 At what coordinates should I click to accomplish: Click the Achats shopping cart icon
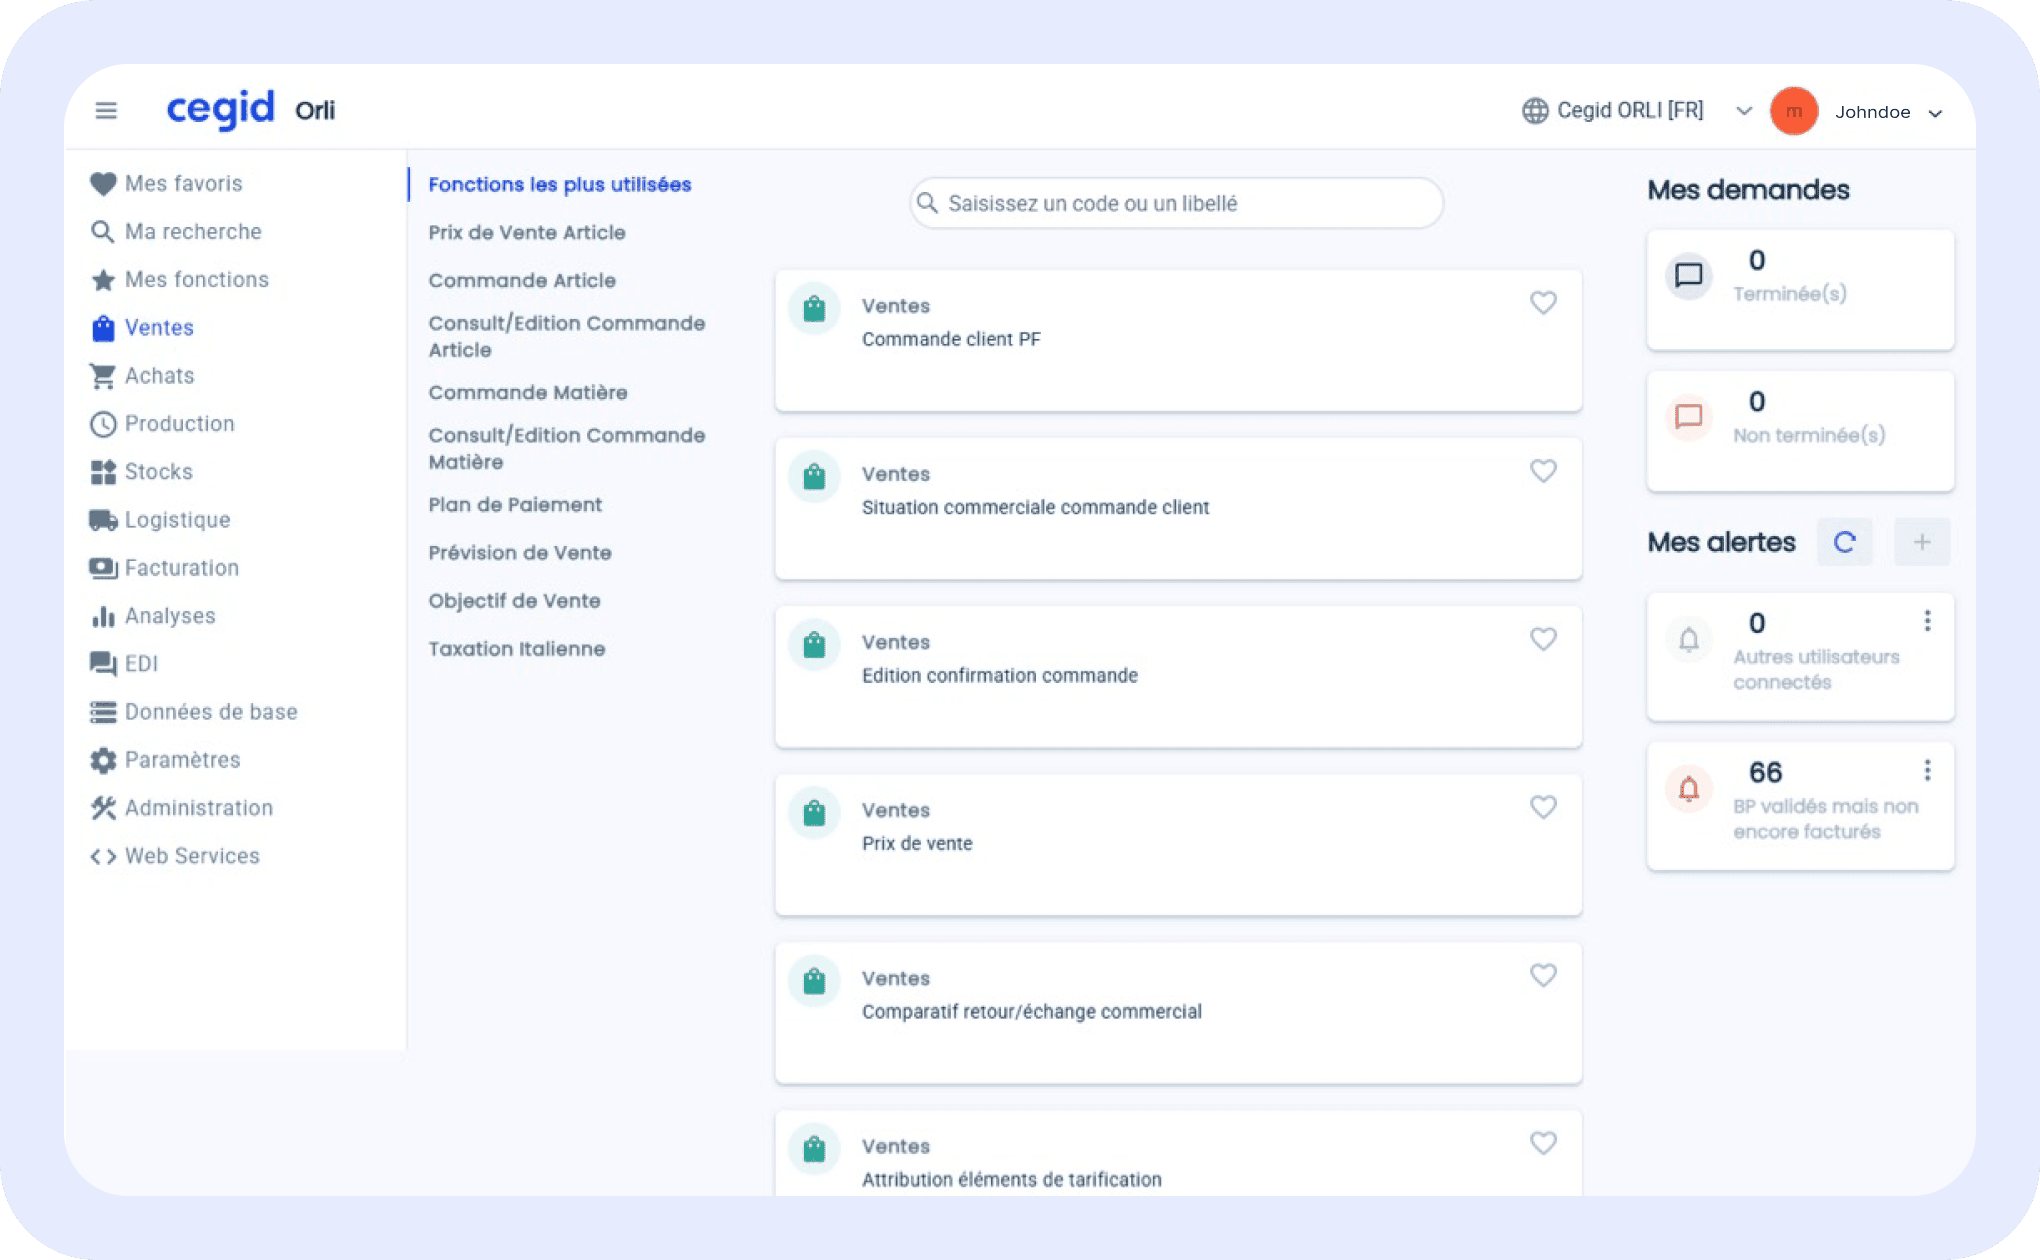pyautogui.click(x=103, y=376)
